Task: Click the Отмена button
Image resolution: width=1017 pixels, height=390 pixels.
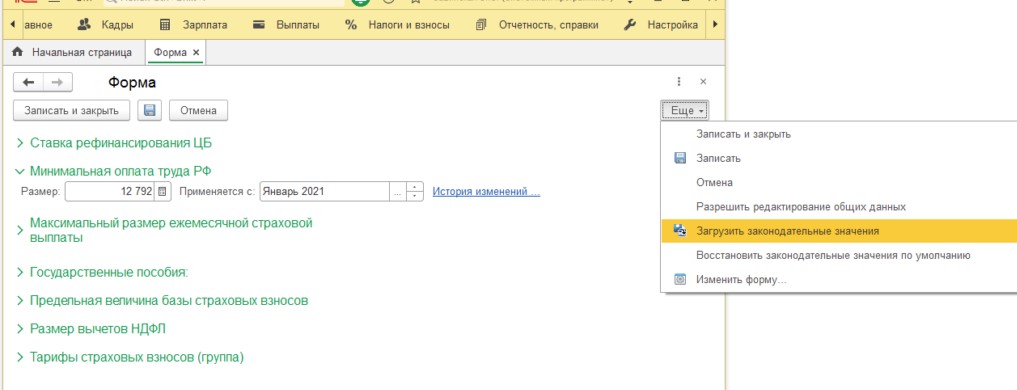Action: point(198,110)
